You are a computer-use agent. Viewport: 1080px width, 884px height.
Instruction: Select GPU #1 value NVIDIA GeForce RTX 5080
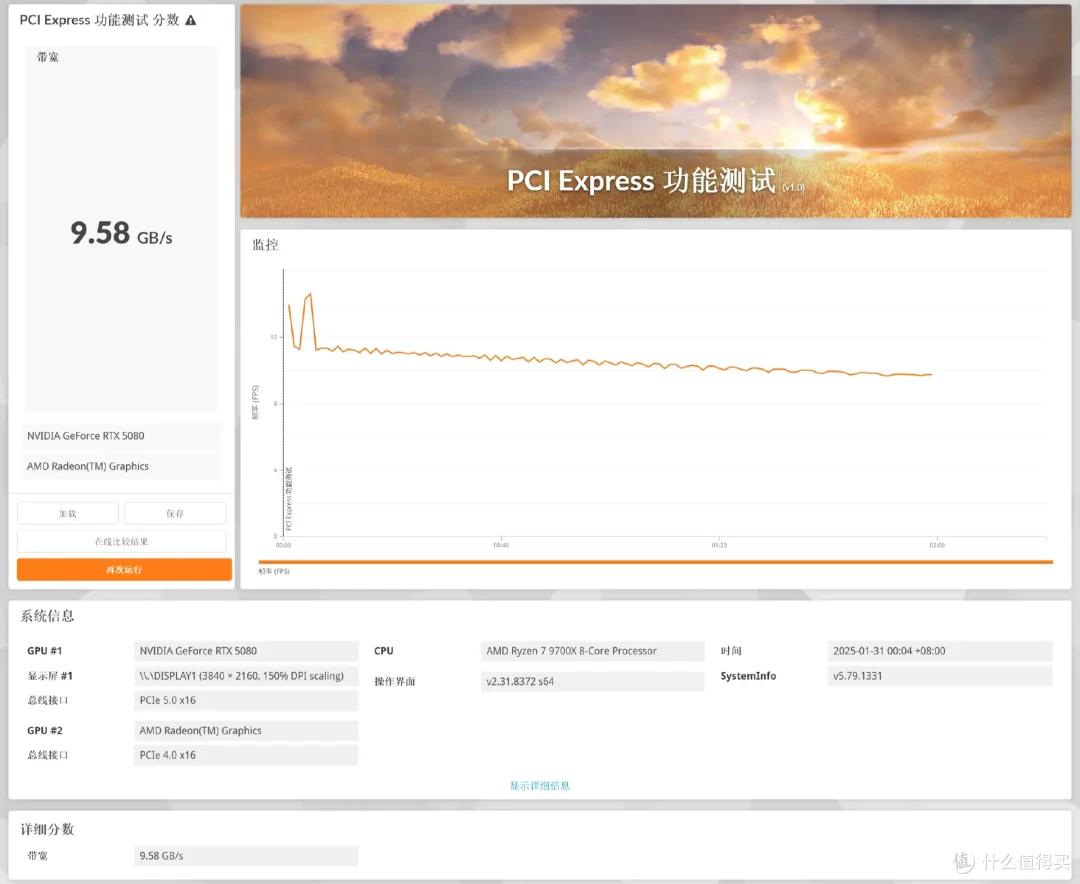(x=246, y=650)
